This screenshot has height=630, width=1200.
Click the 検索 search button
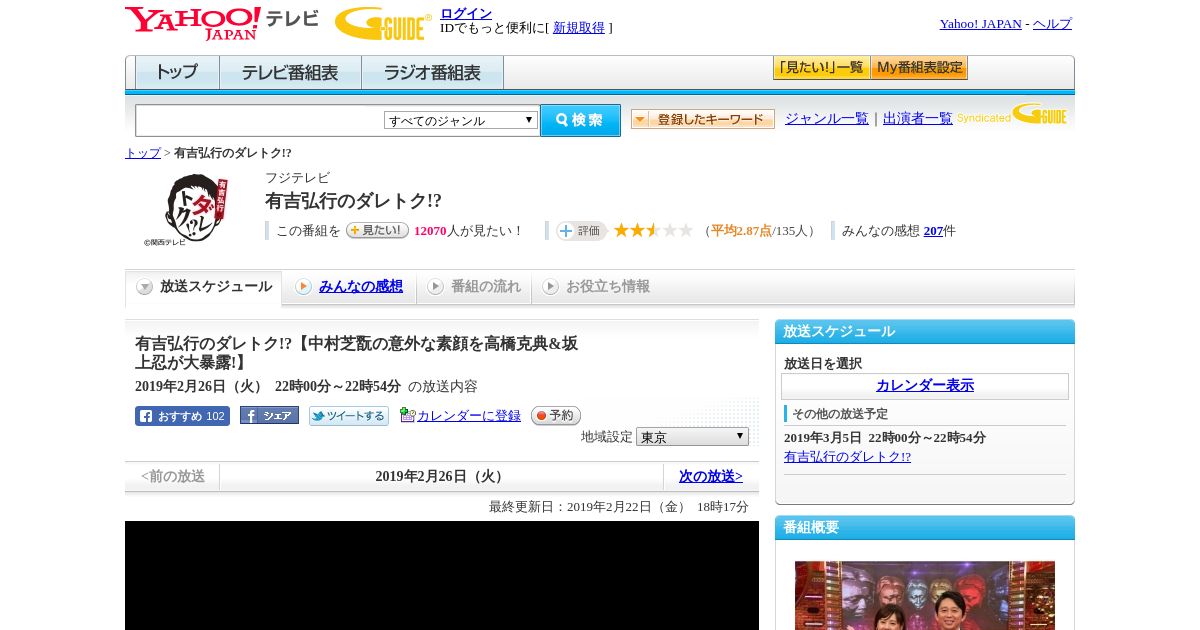pos(580,120)
